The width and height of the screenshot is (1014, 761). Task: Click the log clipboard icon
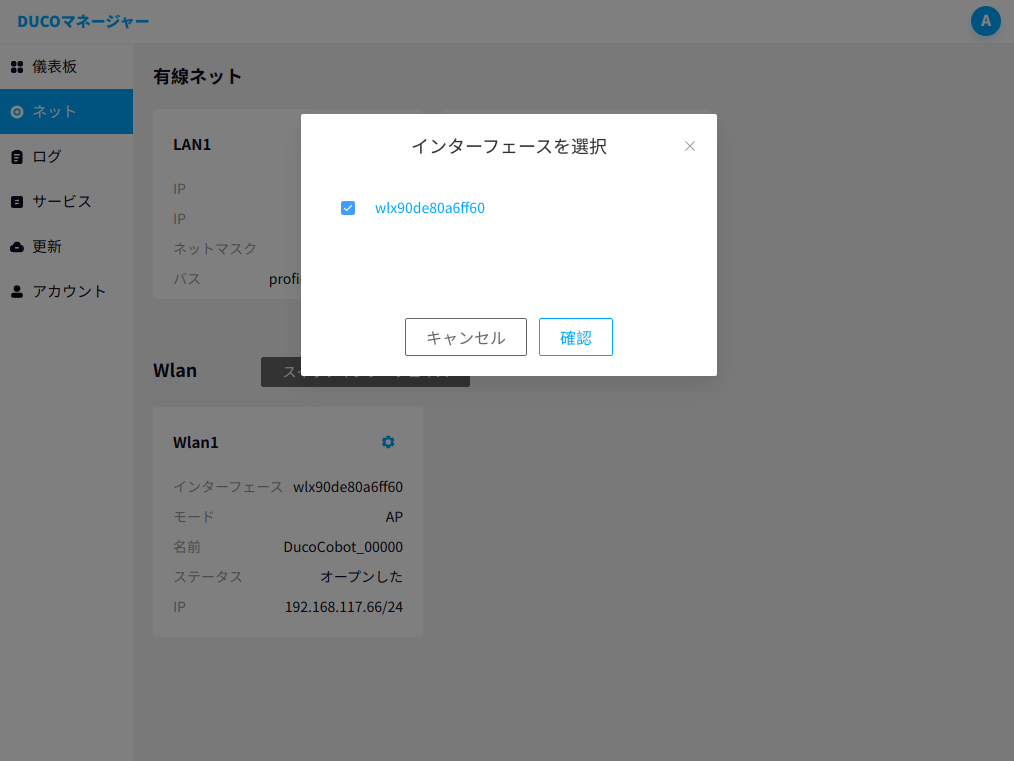point(17,157)
